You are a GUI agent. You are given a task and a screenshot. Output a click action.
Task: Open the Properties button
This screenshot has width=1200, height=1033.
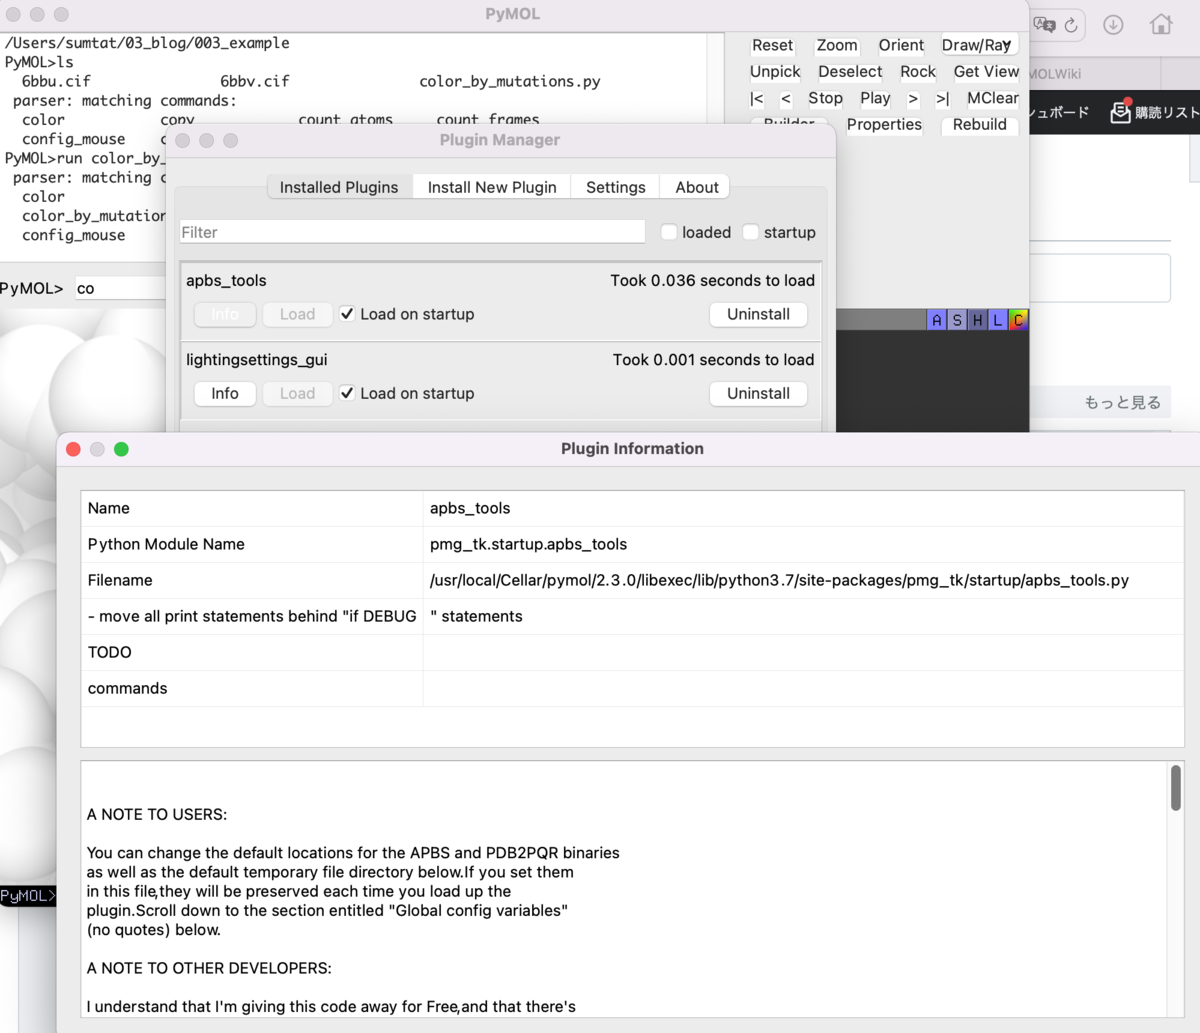point(884,125)
